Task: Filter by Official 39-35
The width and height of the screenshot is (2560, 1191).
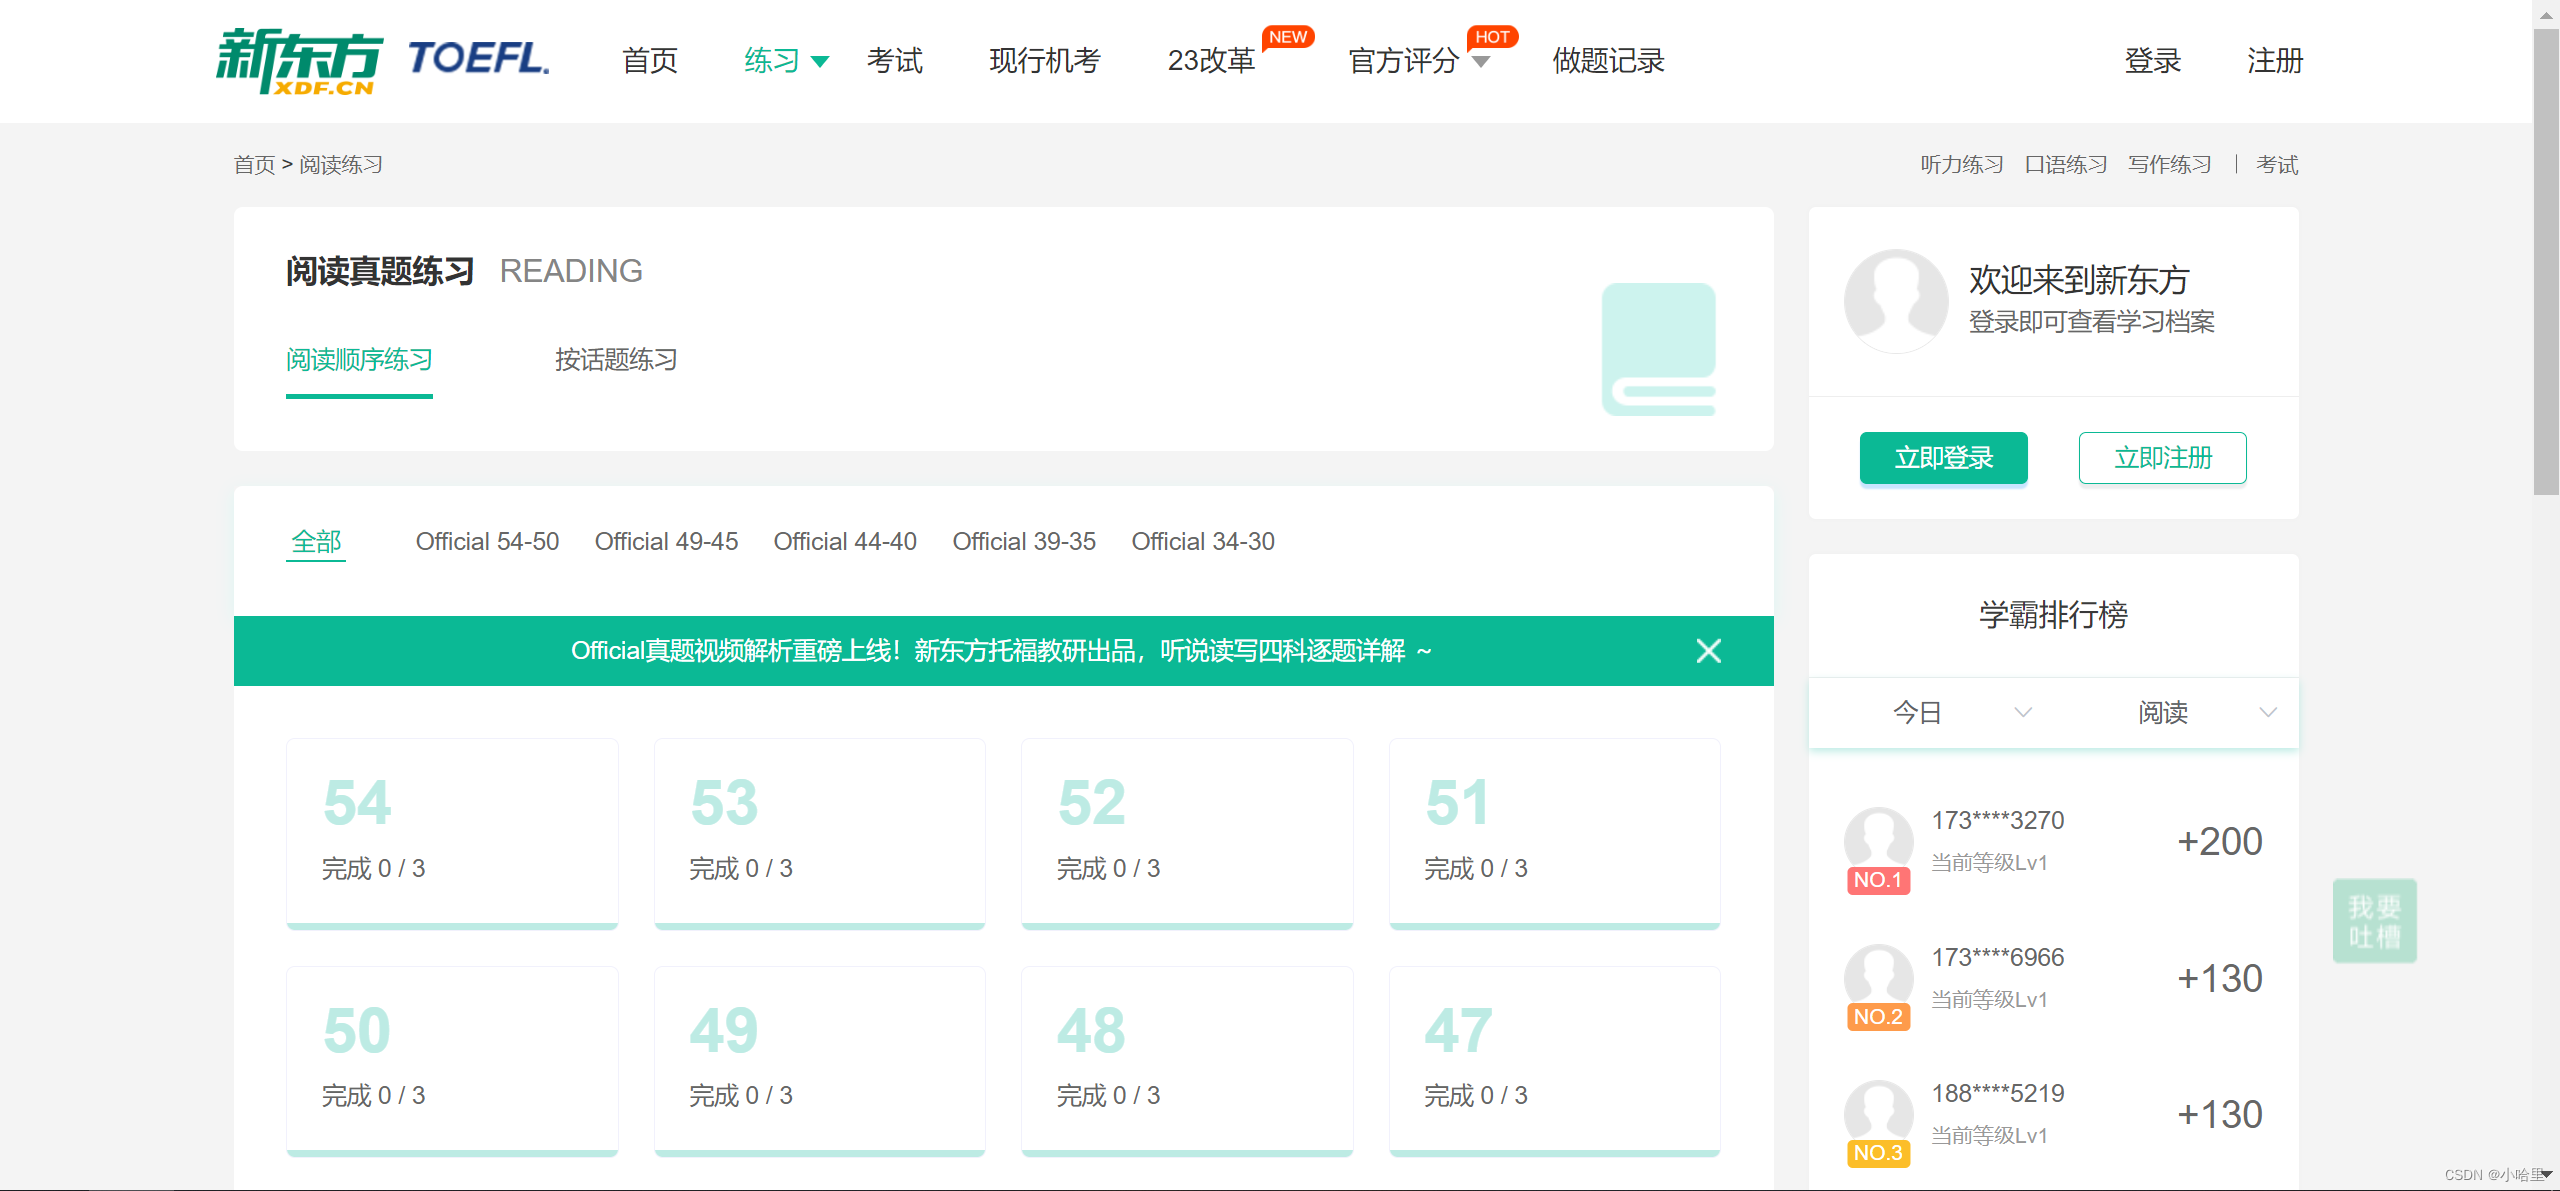Action: (1024, 541)
